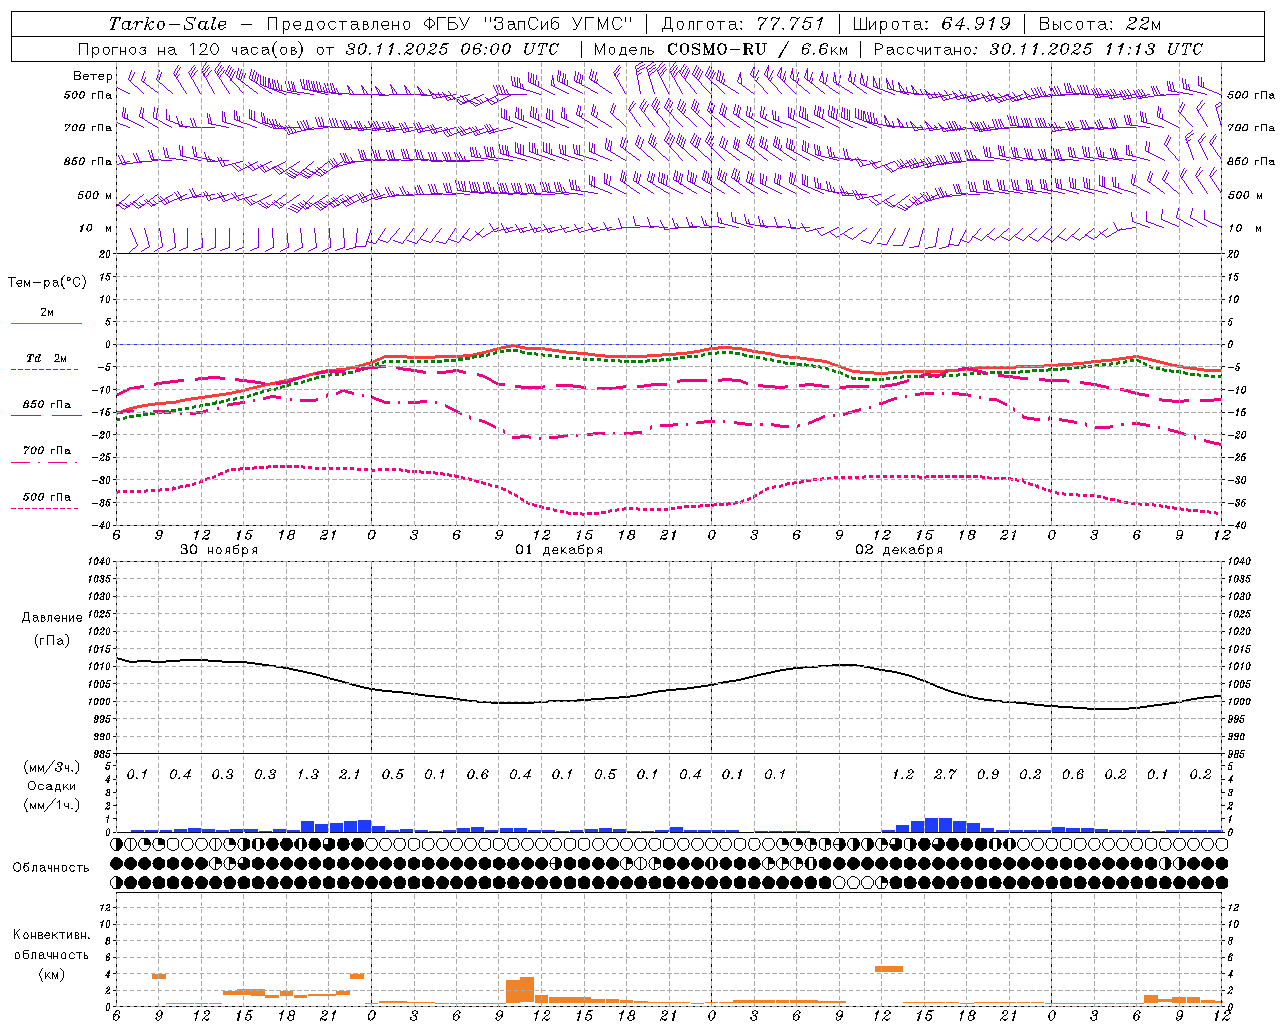Screen dimensions: 1280x1024
Task: Click the "30 ноября" date label
Action: 219,550
